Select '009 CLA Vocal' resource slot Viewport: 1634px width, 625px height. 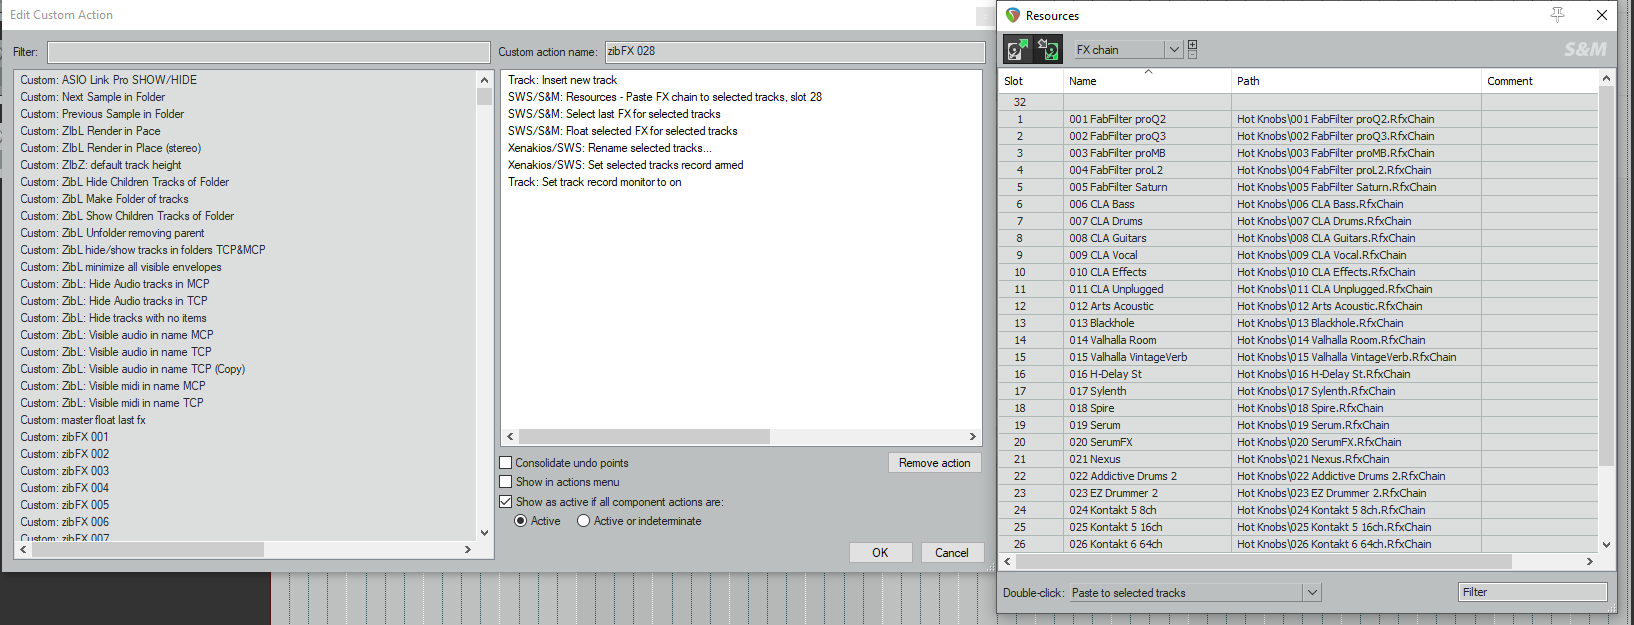coord(1103,255)
